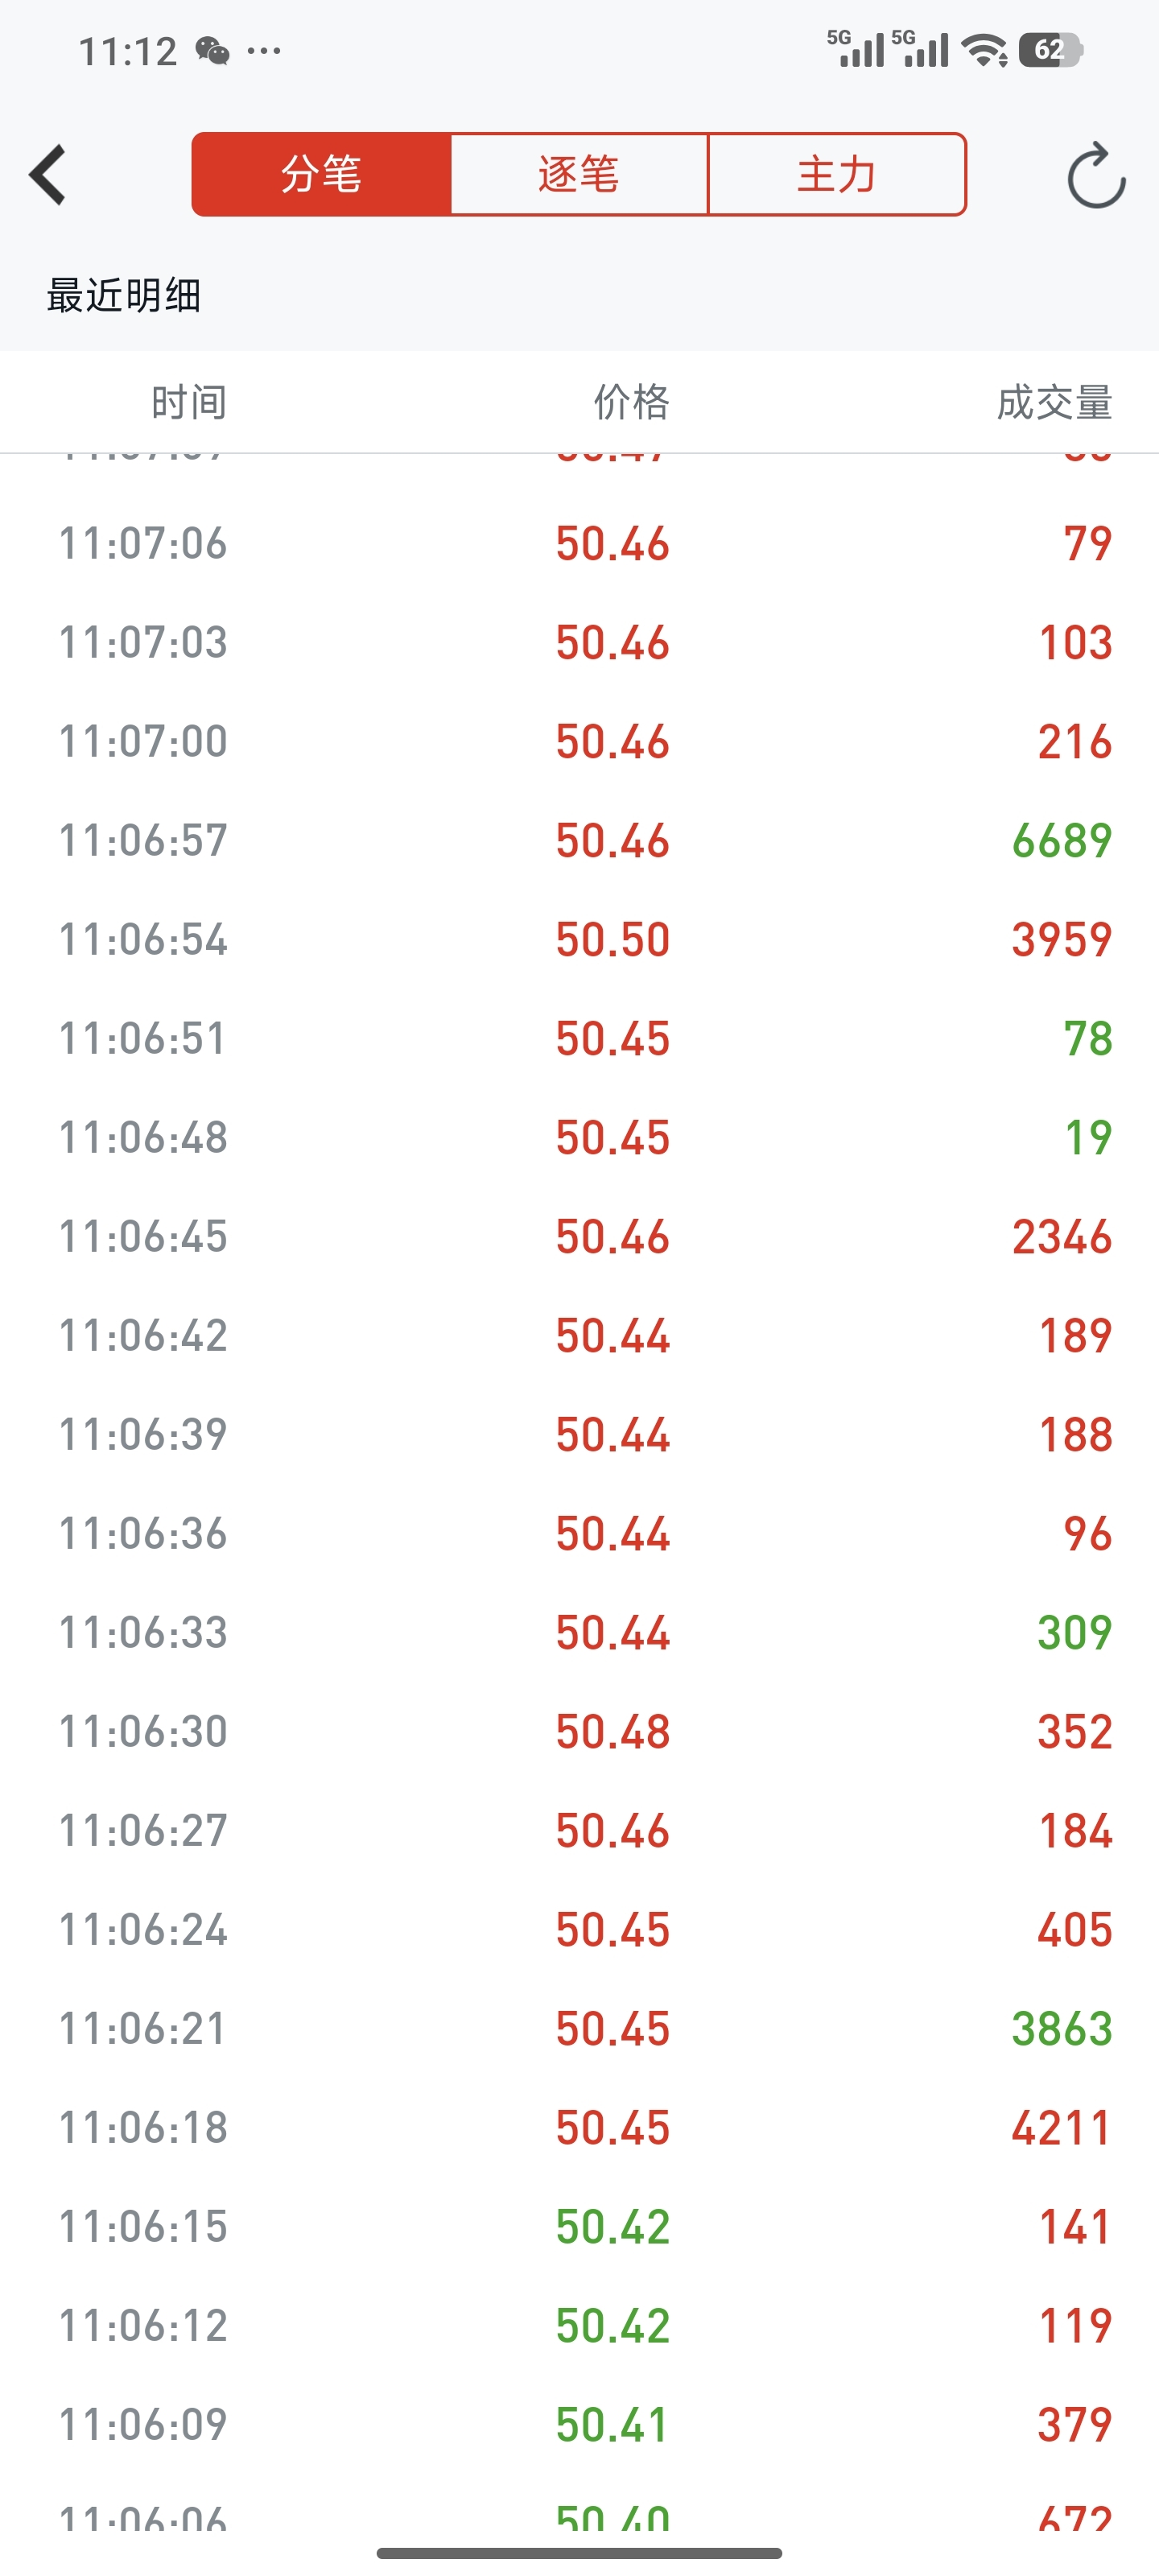
Task: Select the 11:07:06 row with volume 79
Action: [x=580, y=543]
